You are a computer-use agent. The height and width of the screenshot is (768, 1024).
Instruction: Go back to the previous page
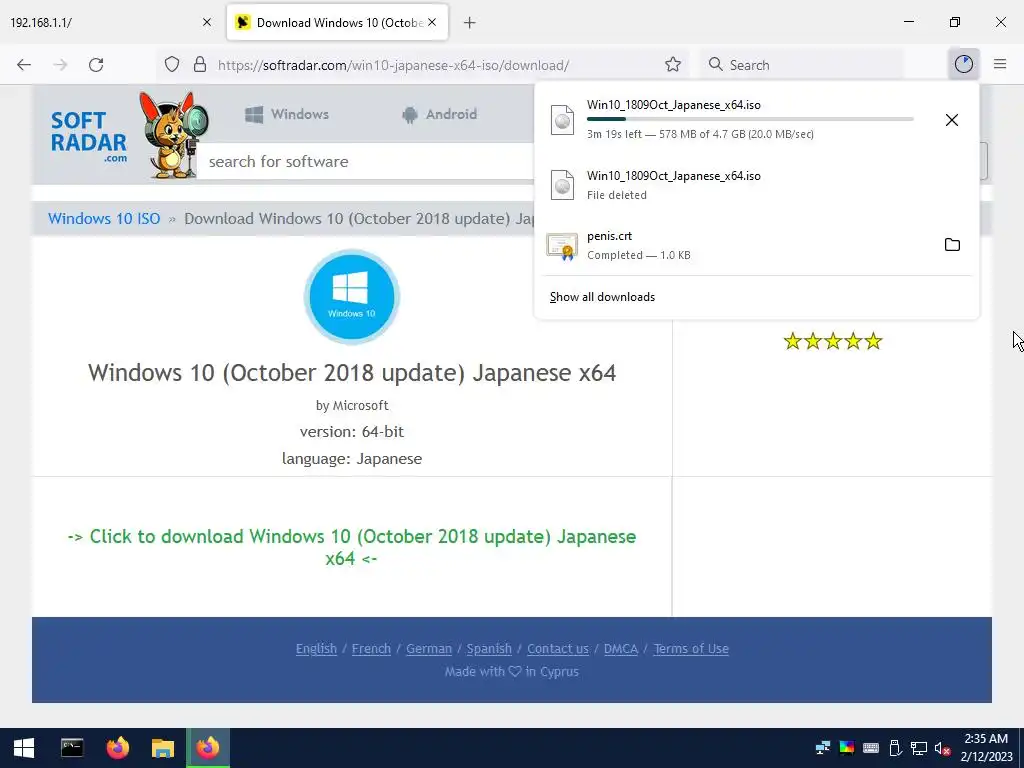pos(24,65)
